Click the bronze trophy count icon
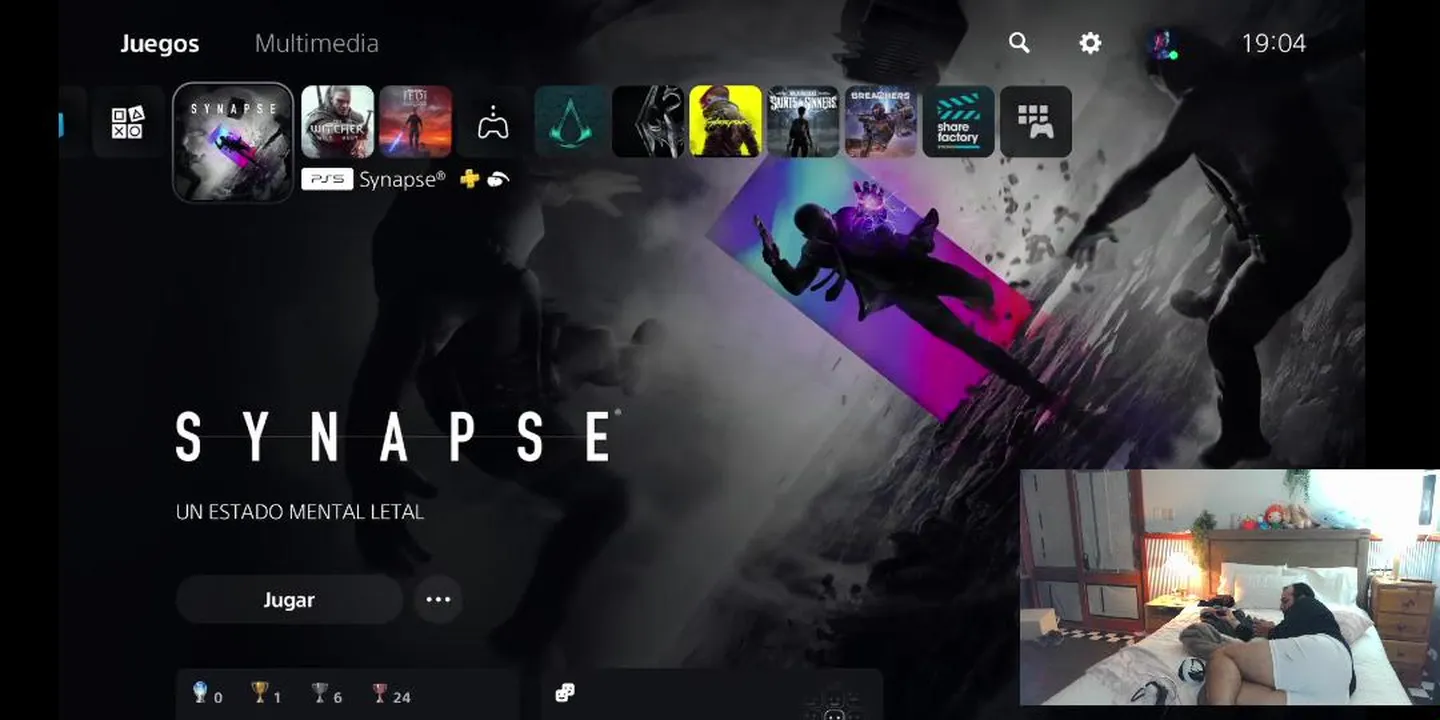This screenshot has height=720, width=1440. (380, 692)
